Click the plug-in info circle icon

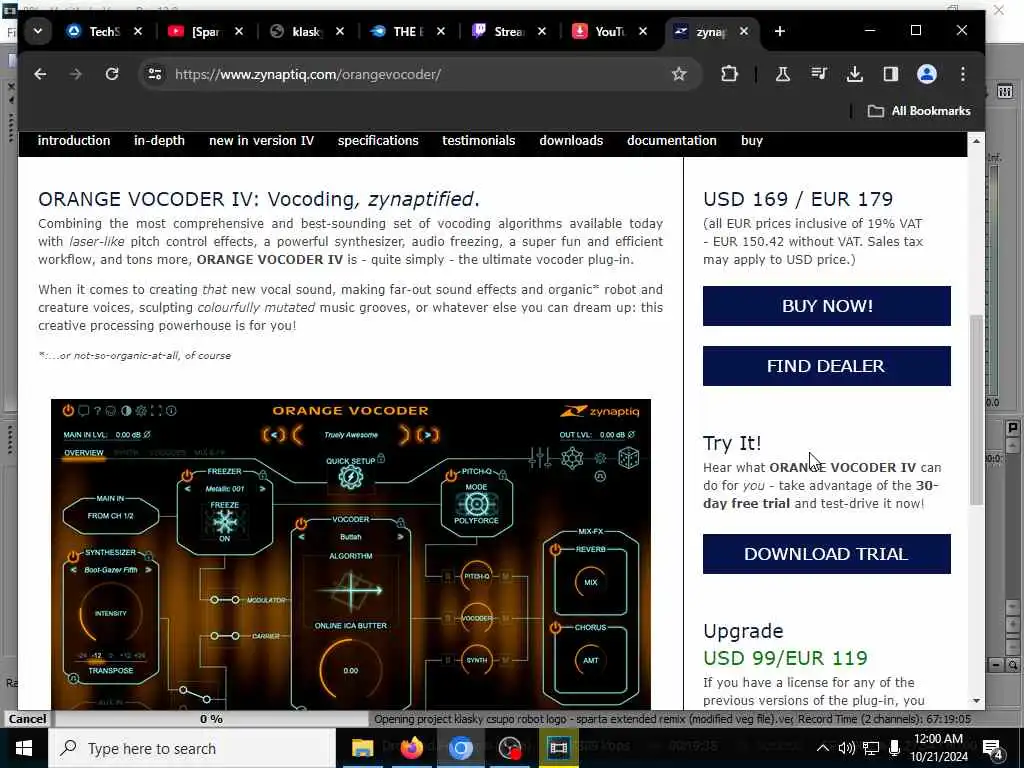(x=171, y=411)
